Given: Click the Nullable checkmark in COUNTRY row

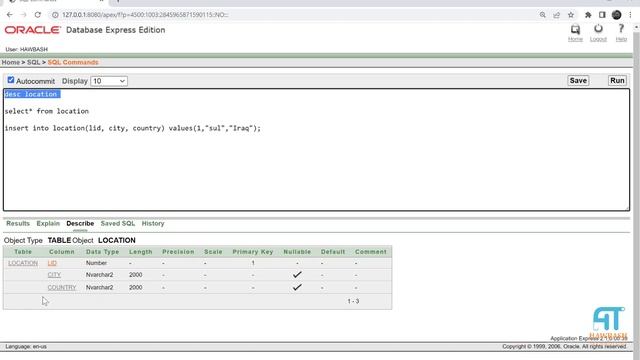Looking at the screenshot, I should 297,287.
